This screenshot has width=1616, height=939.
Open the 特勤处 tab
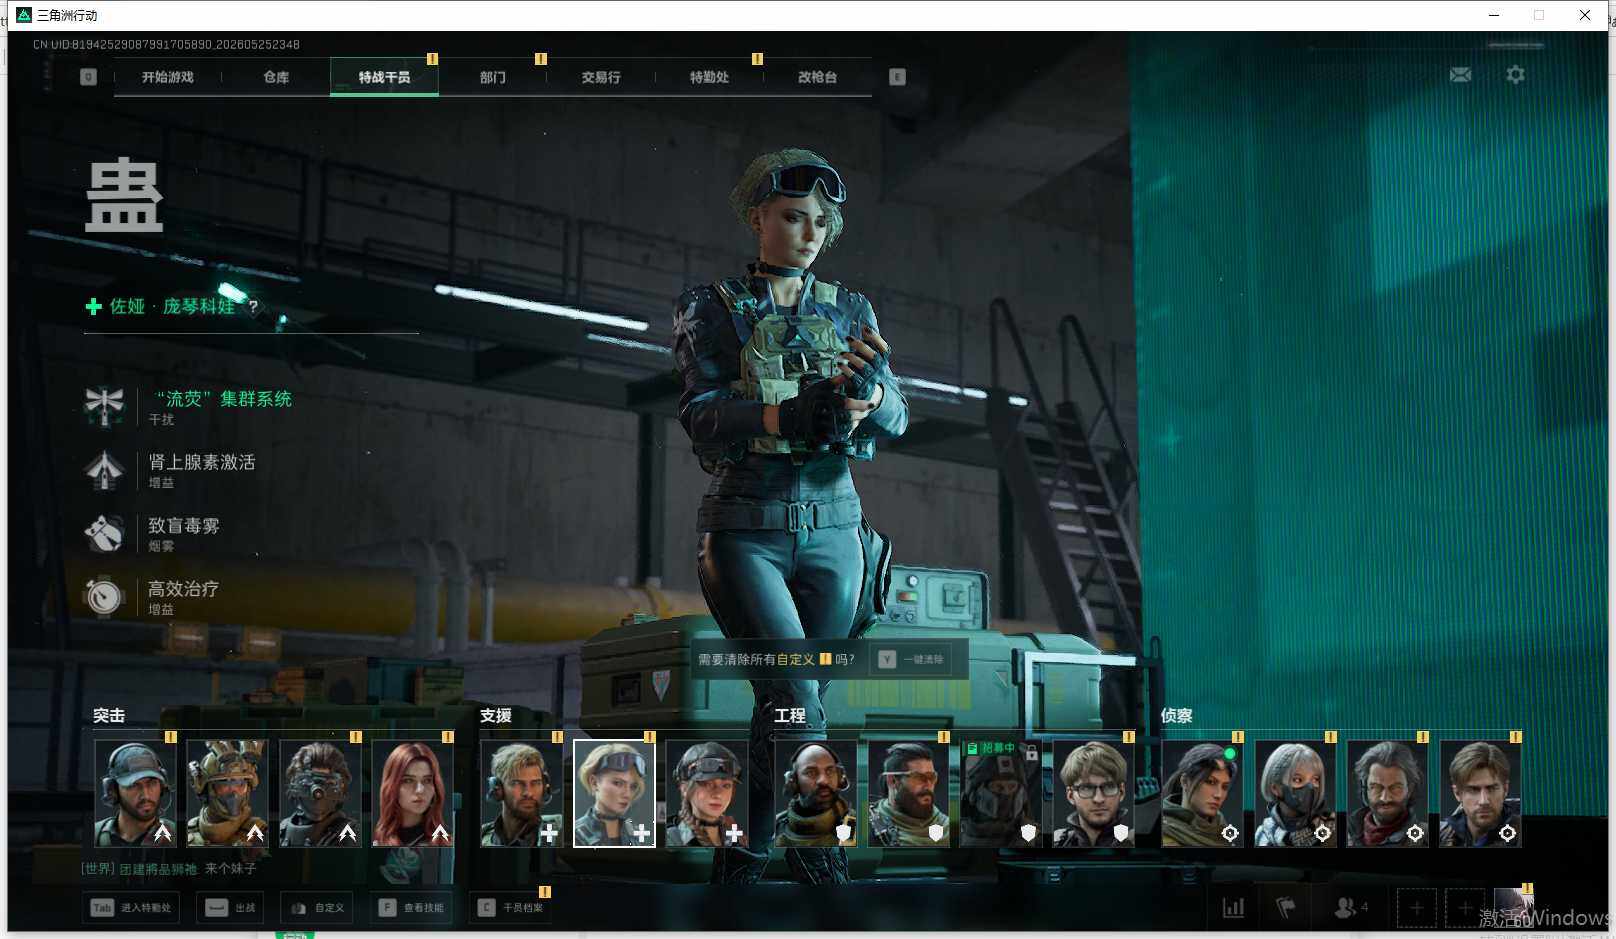coord(709,77)
